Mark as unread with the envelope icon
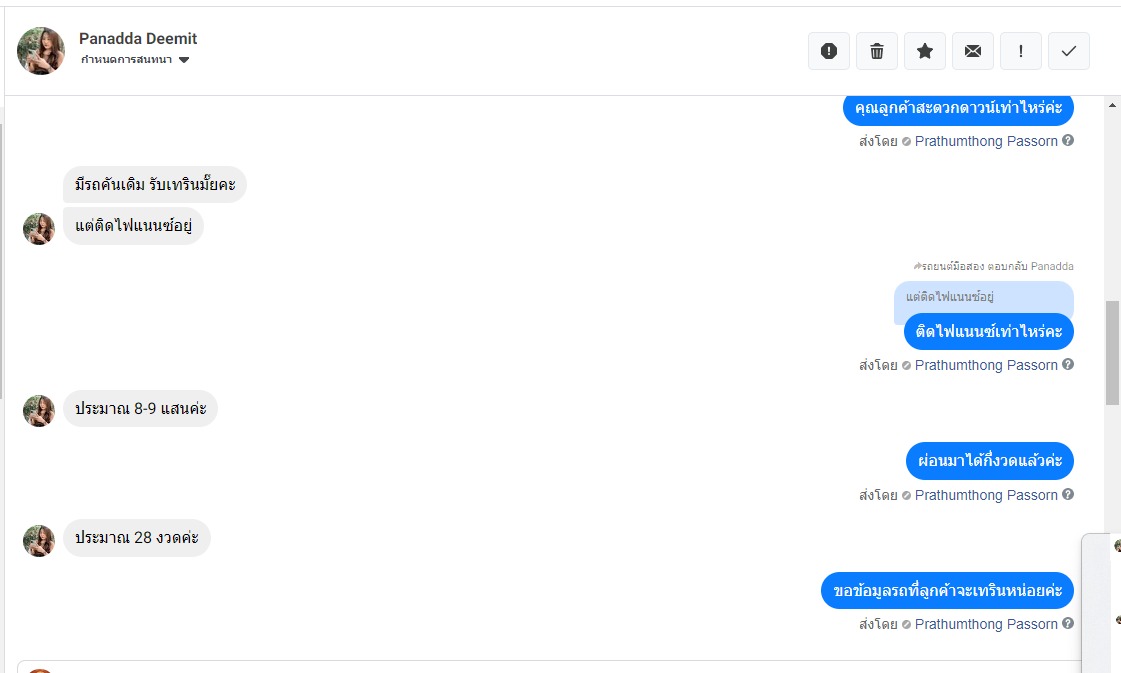The width and height of the screenshot is (1121, 673). click(973, 51)
